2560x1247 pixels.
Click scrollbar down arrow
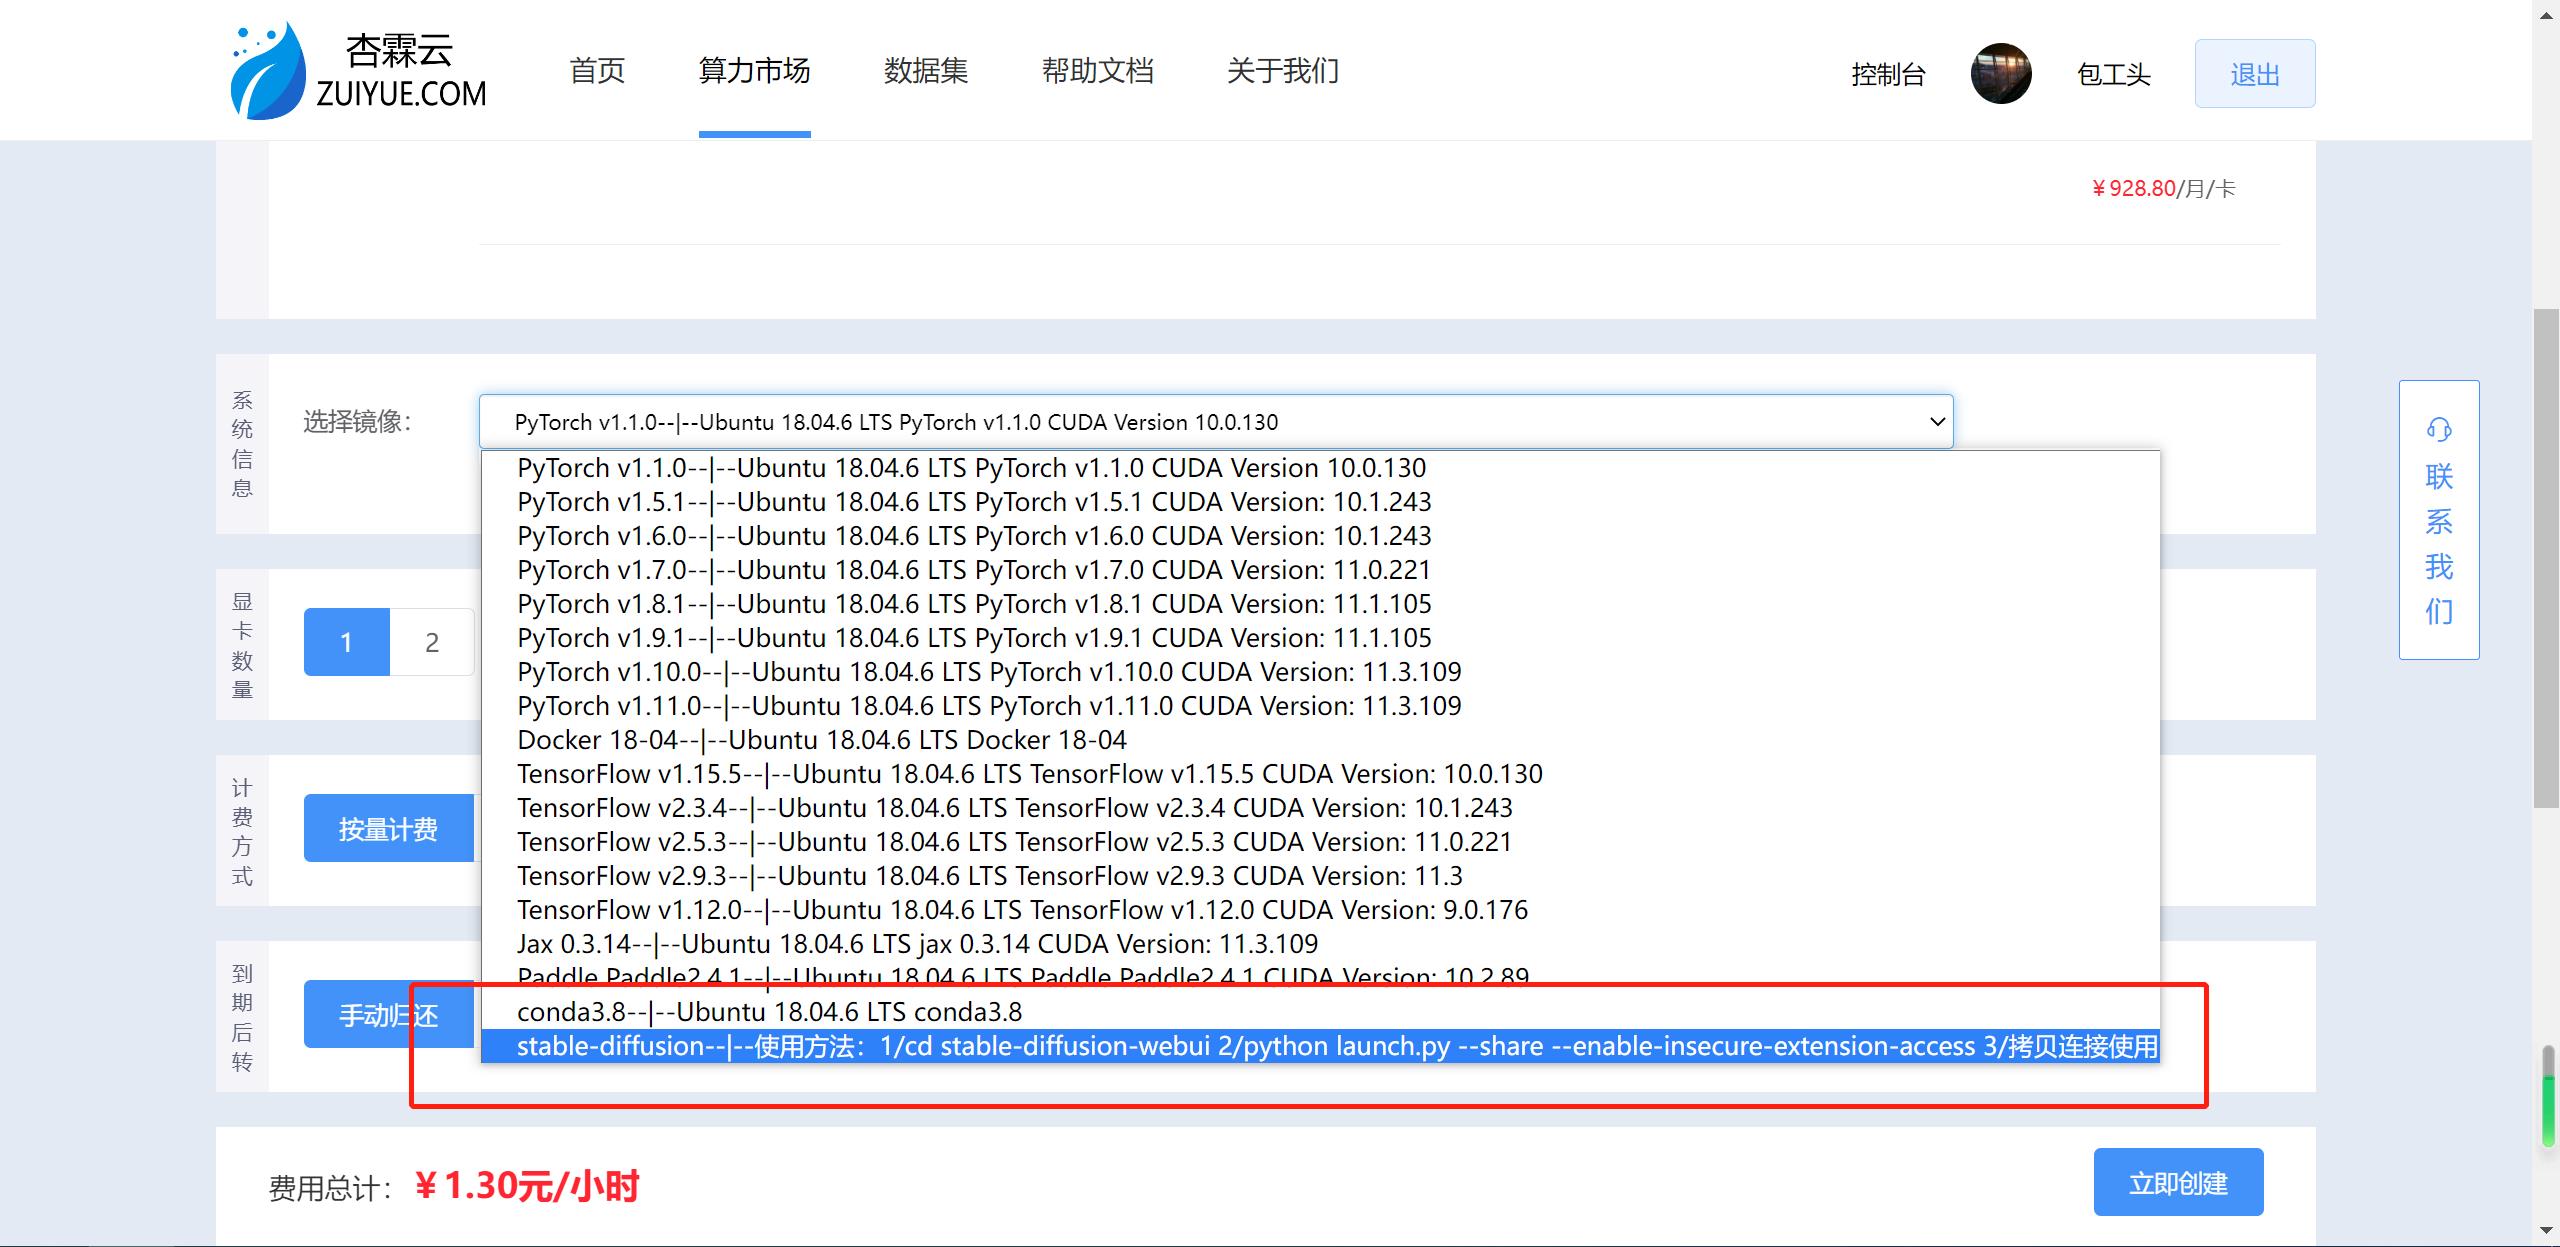[2546, 1230]
